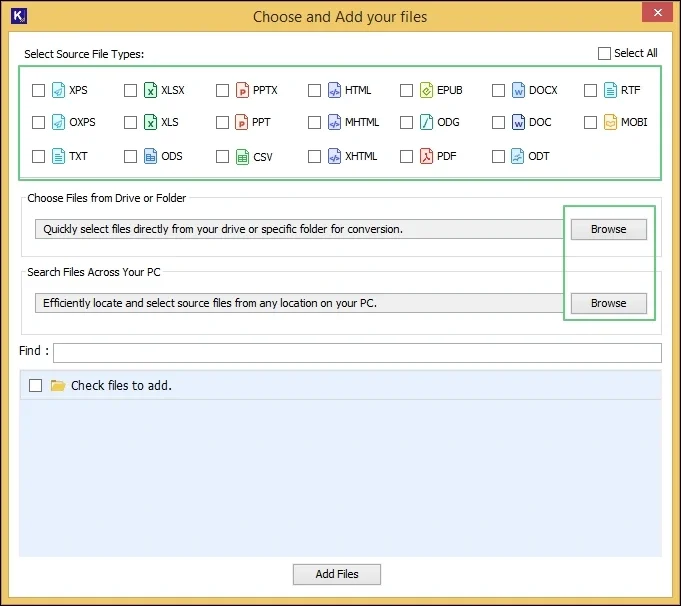Enable the ODT checkbox

tap(499, 156)
